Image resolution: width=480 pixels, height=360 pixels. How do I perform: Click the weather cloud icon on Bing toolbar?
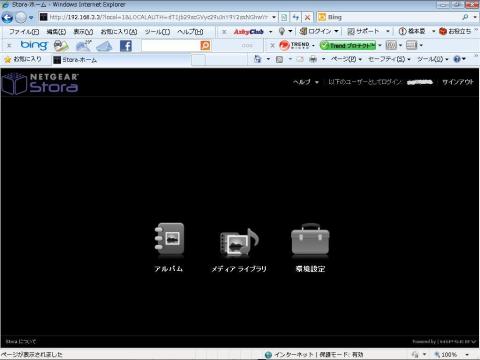coord(83,46)
